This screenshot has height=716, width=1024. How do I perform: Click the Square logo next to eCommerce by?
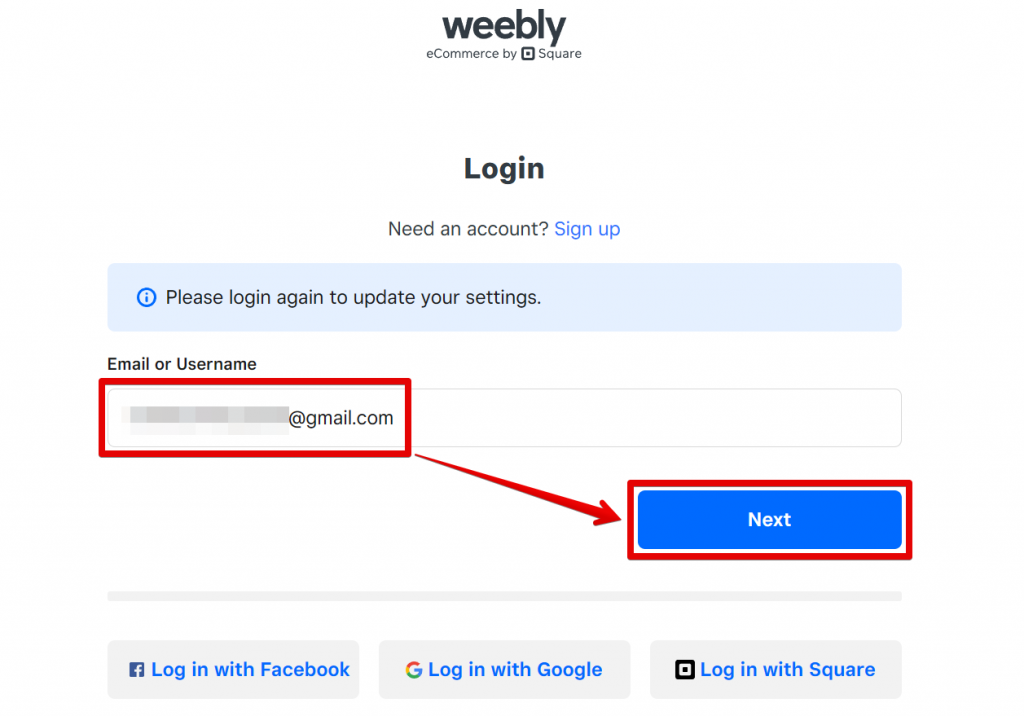tap(530, 54)
